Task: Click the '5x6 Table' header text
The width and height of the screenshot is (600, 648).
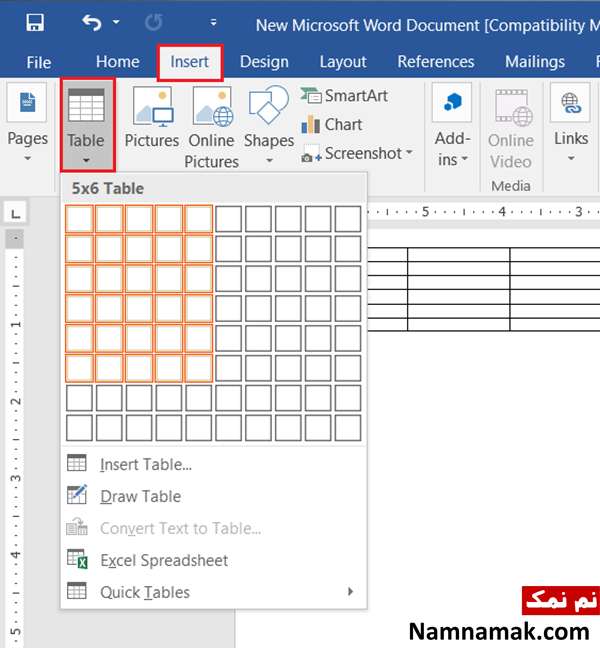Action: point(108,188)
